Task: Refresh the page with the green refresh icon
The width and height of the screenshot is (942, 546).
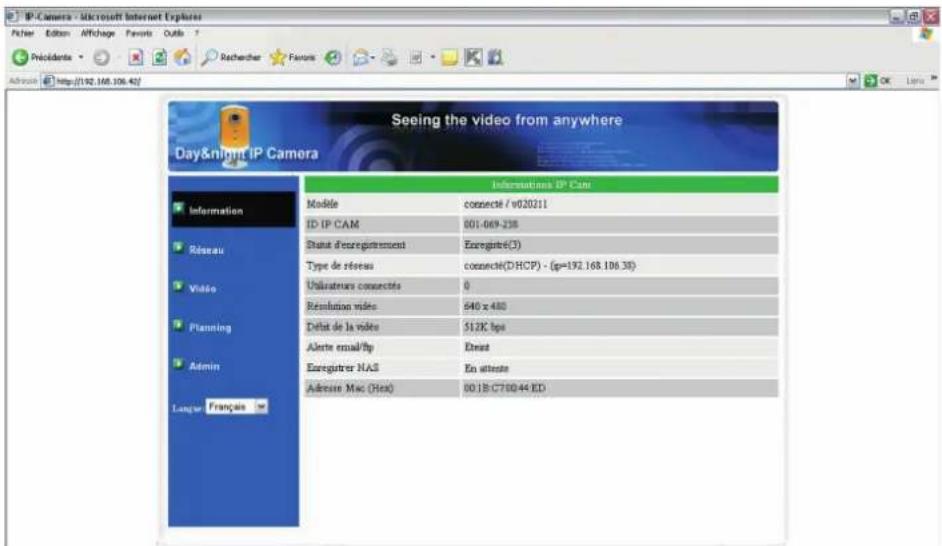Action: tap(159, 58)
